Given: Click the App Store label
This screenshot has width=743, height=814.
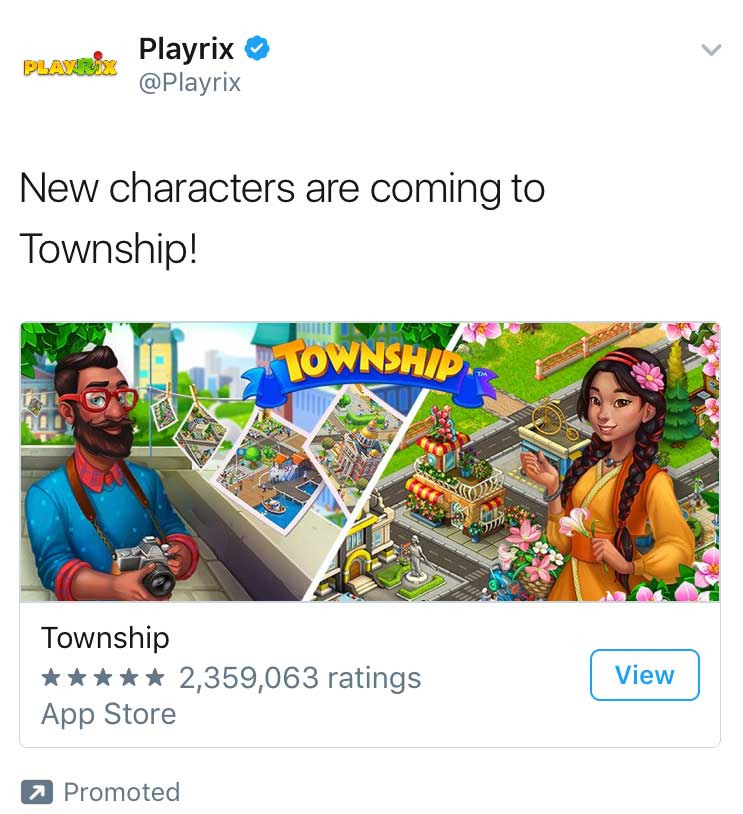Looking at the screenshot, I should (109, 714).
